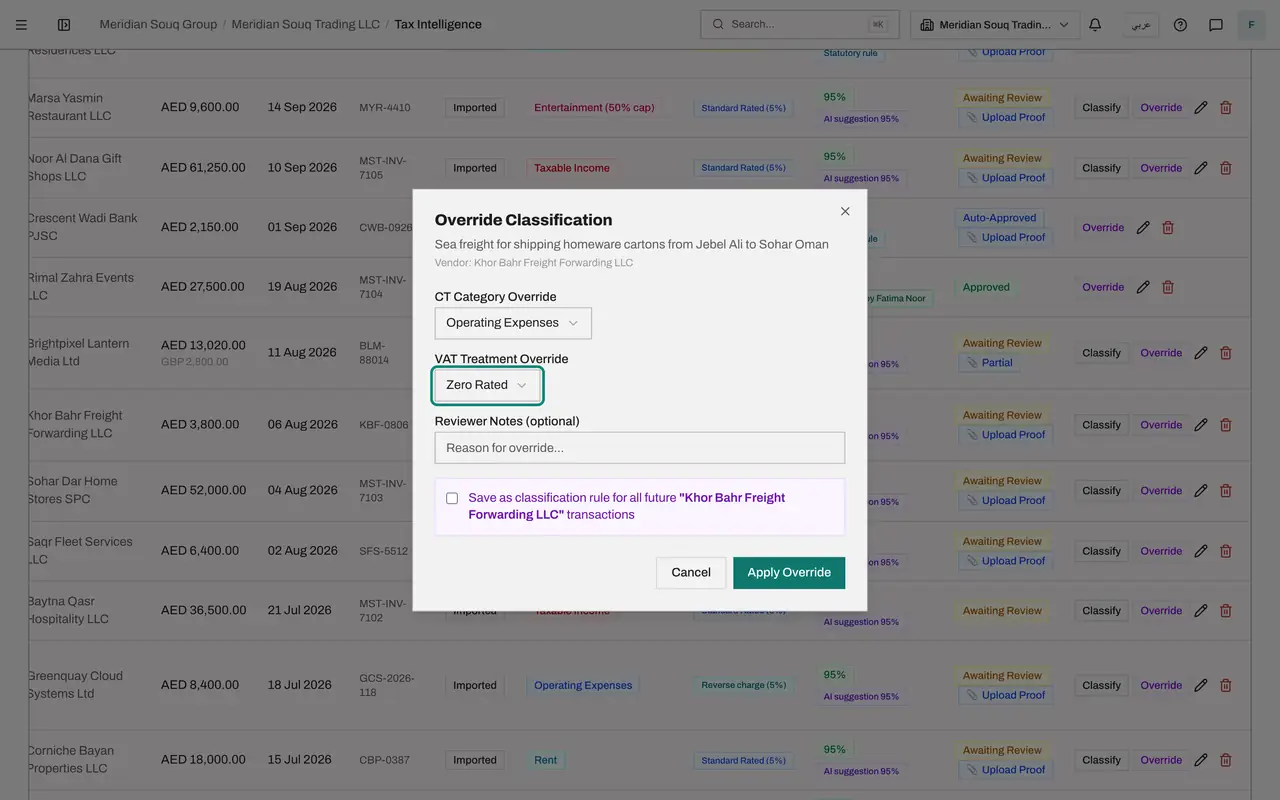Edit the Sohar Dar Home Stores row
The height and width of the screenshot is (800, 1280).
(1201, 491)
